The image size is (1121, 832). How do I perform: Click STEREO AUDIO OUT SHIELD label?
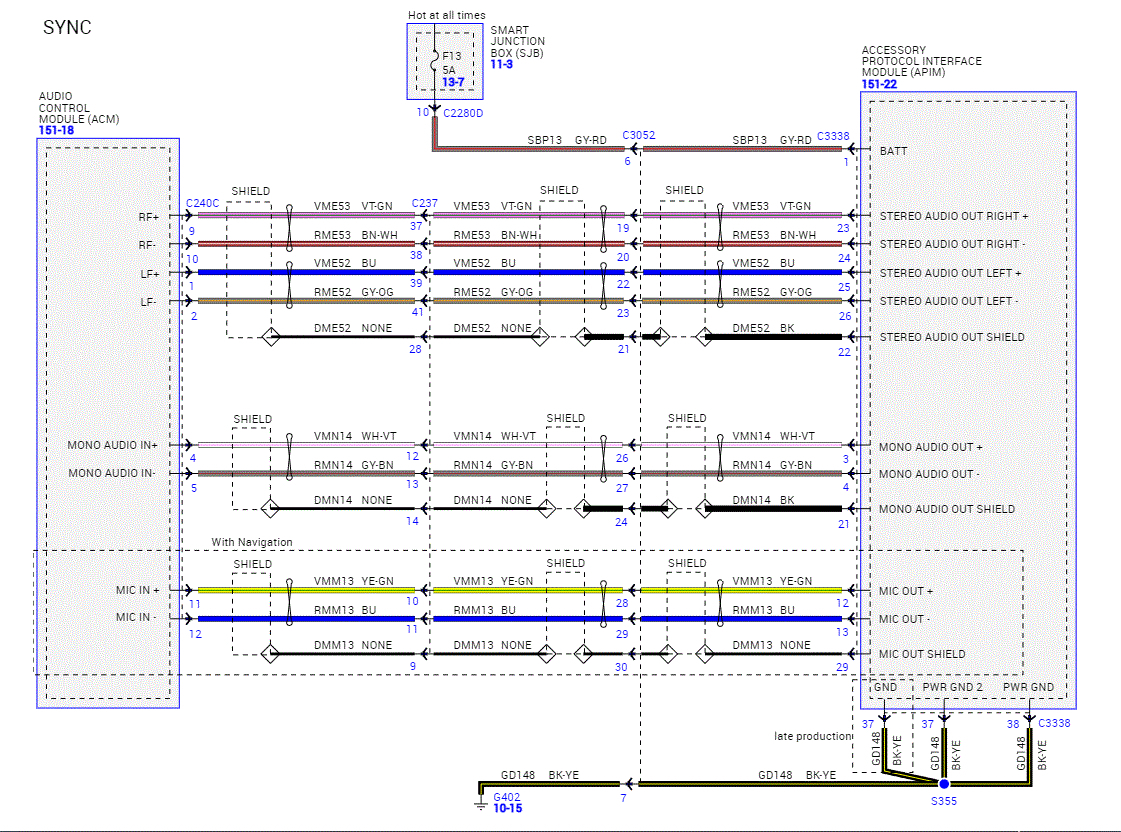coord(952,337)
